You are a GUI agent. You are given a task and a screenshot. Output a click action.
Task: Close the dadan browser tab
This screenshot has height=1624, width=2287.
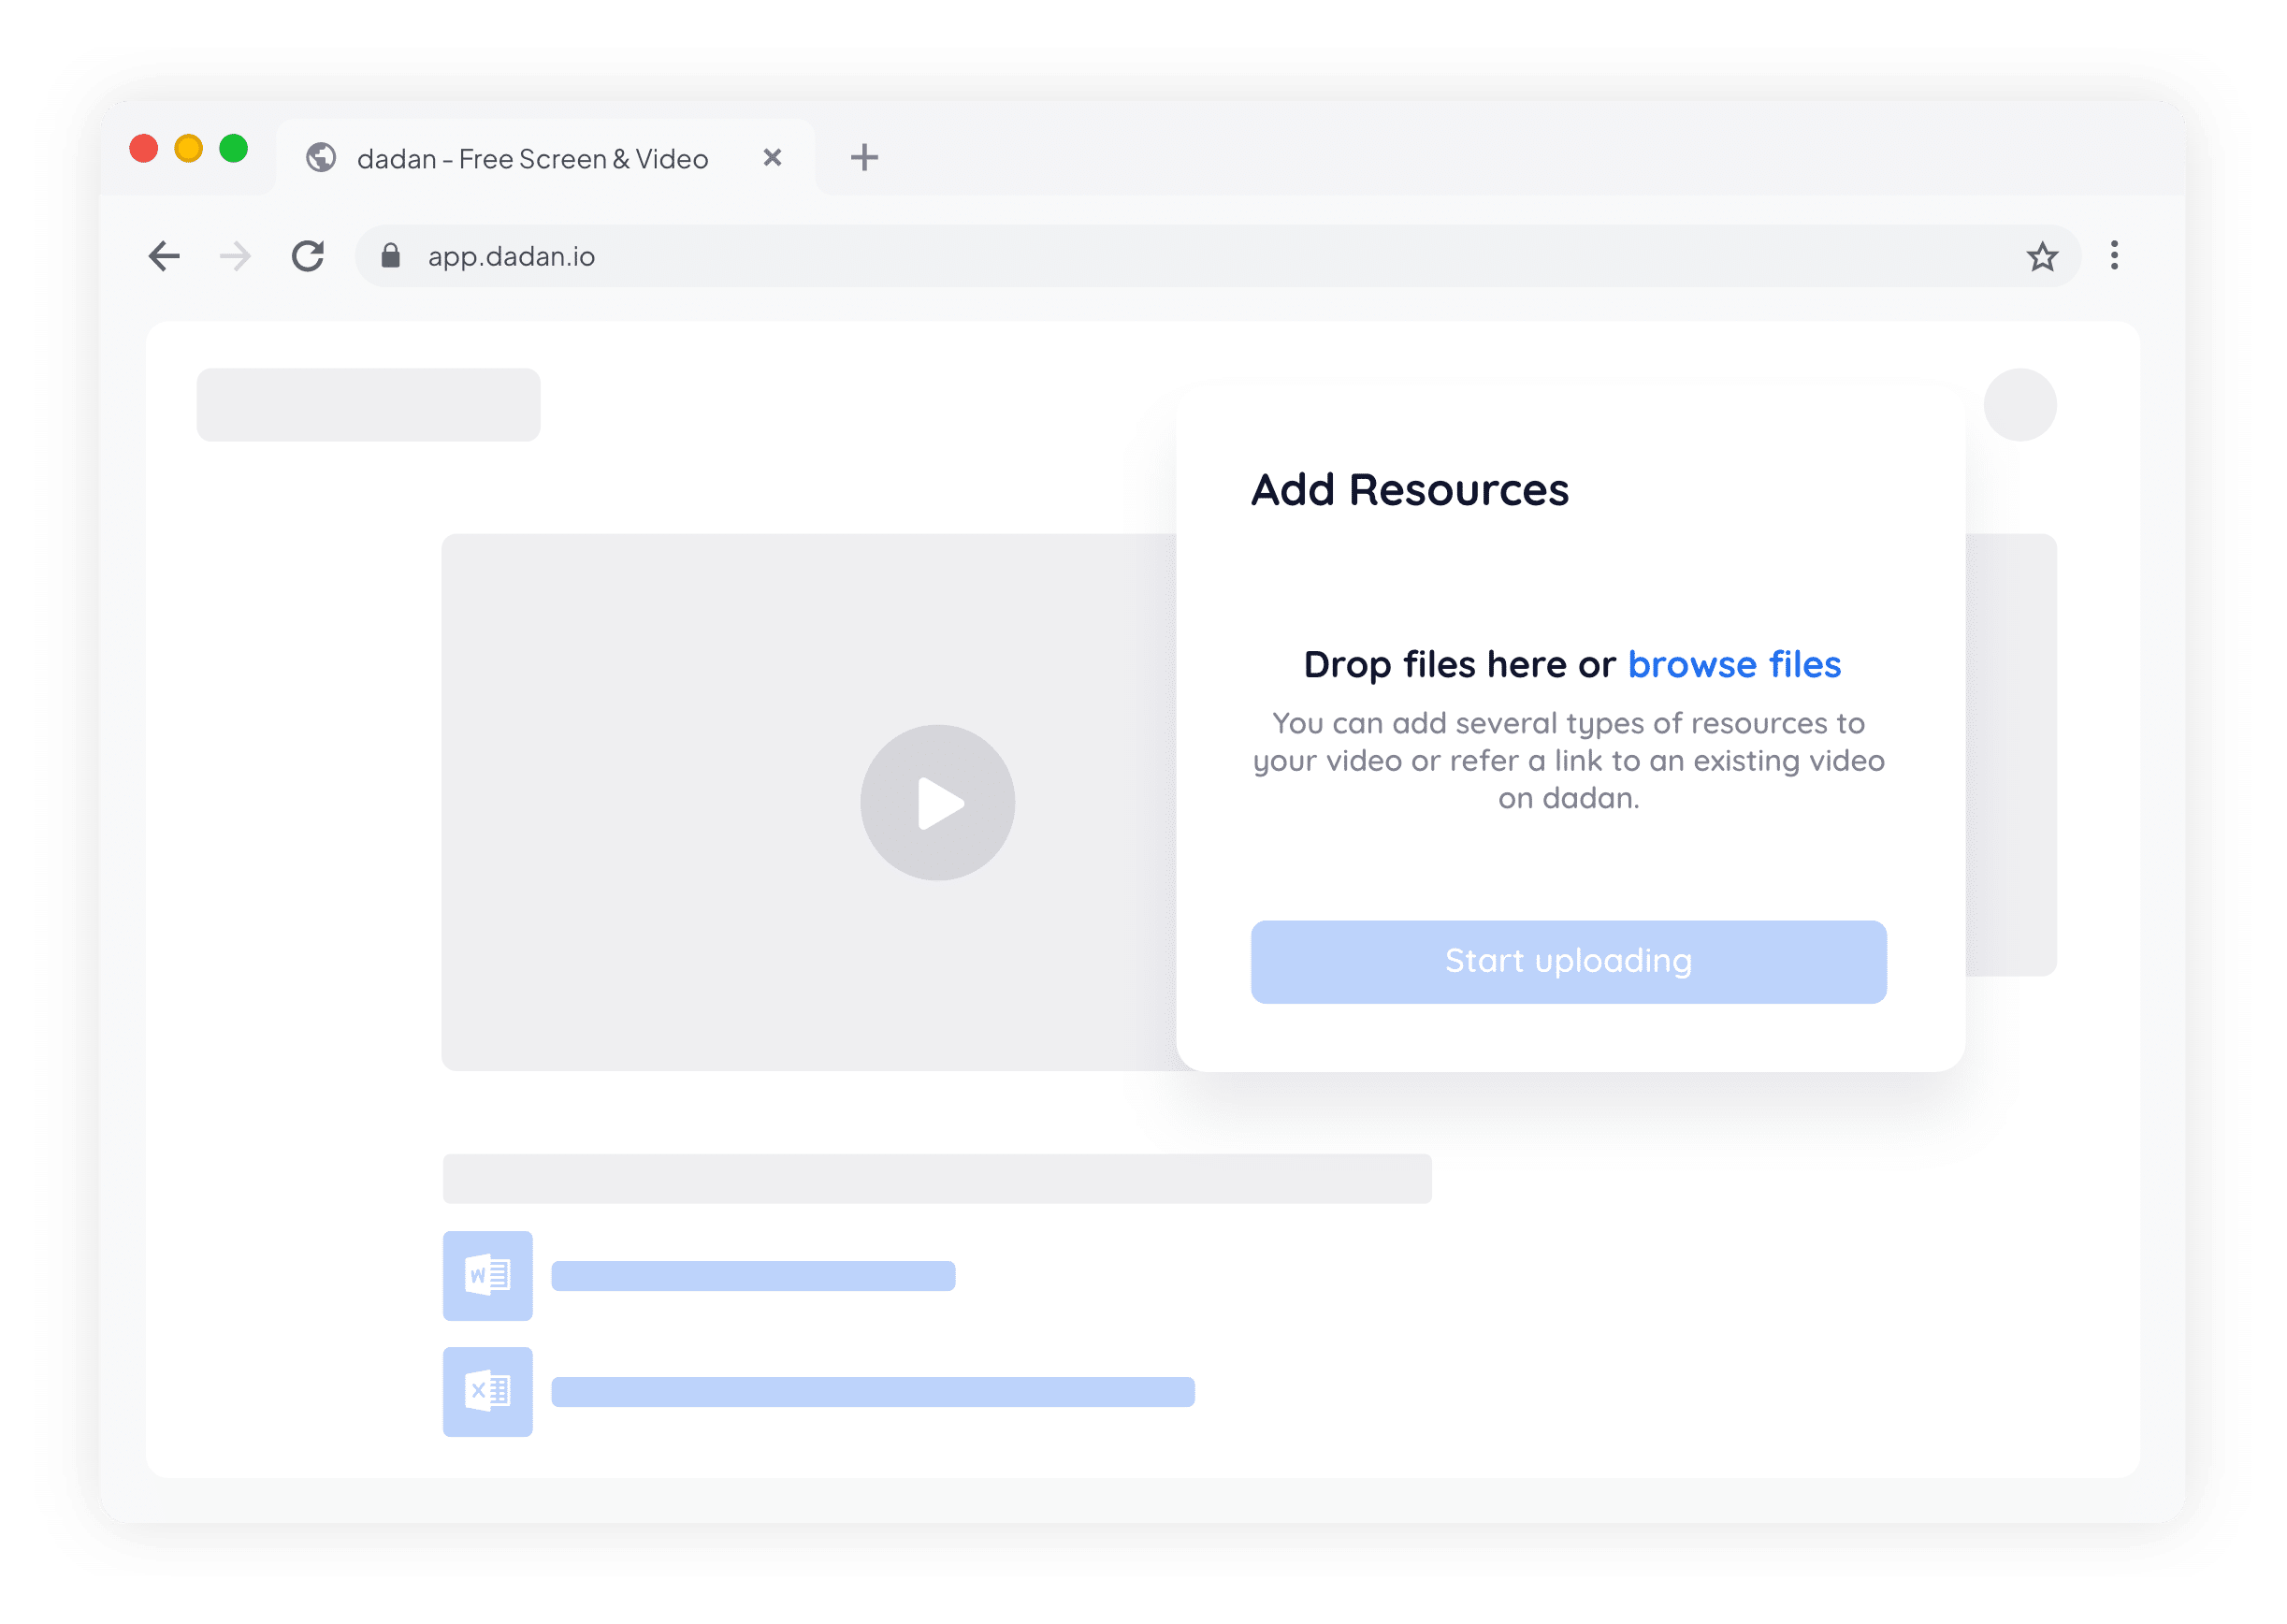click(772, 157)
